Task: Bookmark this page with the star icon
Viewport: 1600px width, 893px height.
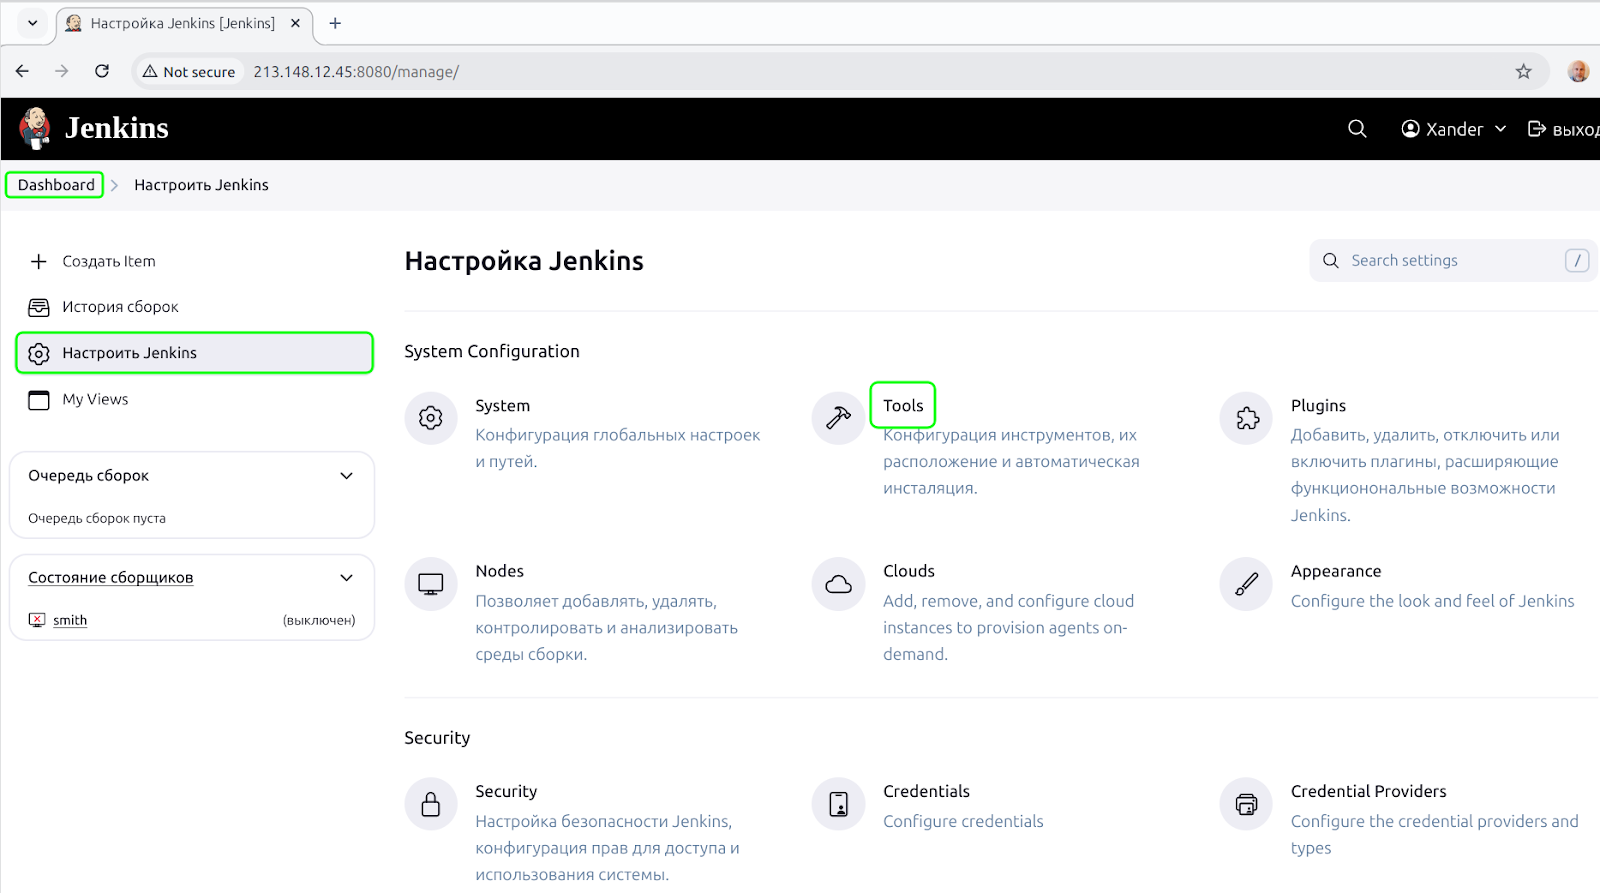Action: [x=1523, y=72]
